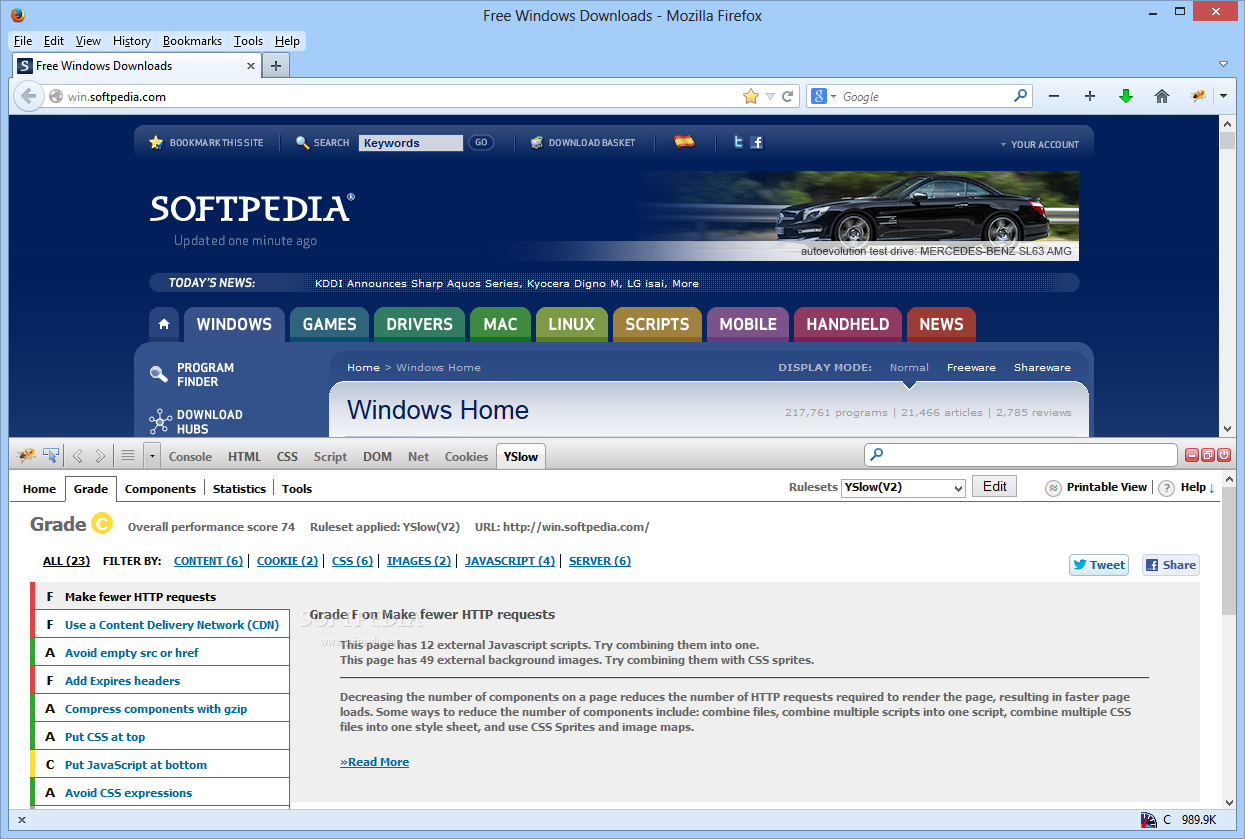
Task: Detach Firebug into a new window
Action: click(1208, 455)
